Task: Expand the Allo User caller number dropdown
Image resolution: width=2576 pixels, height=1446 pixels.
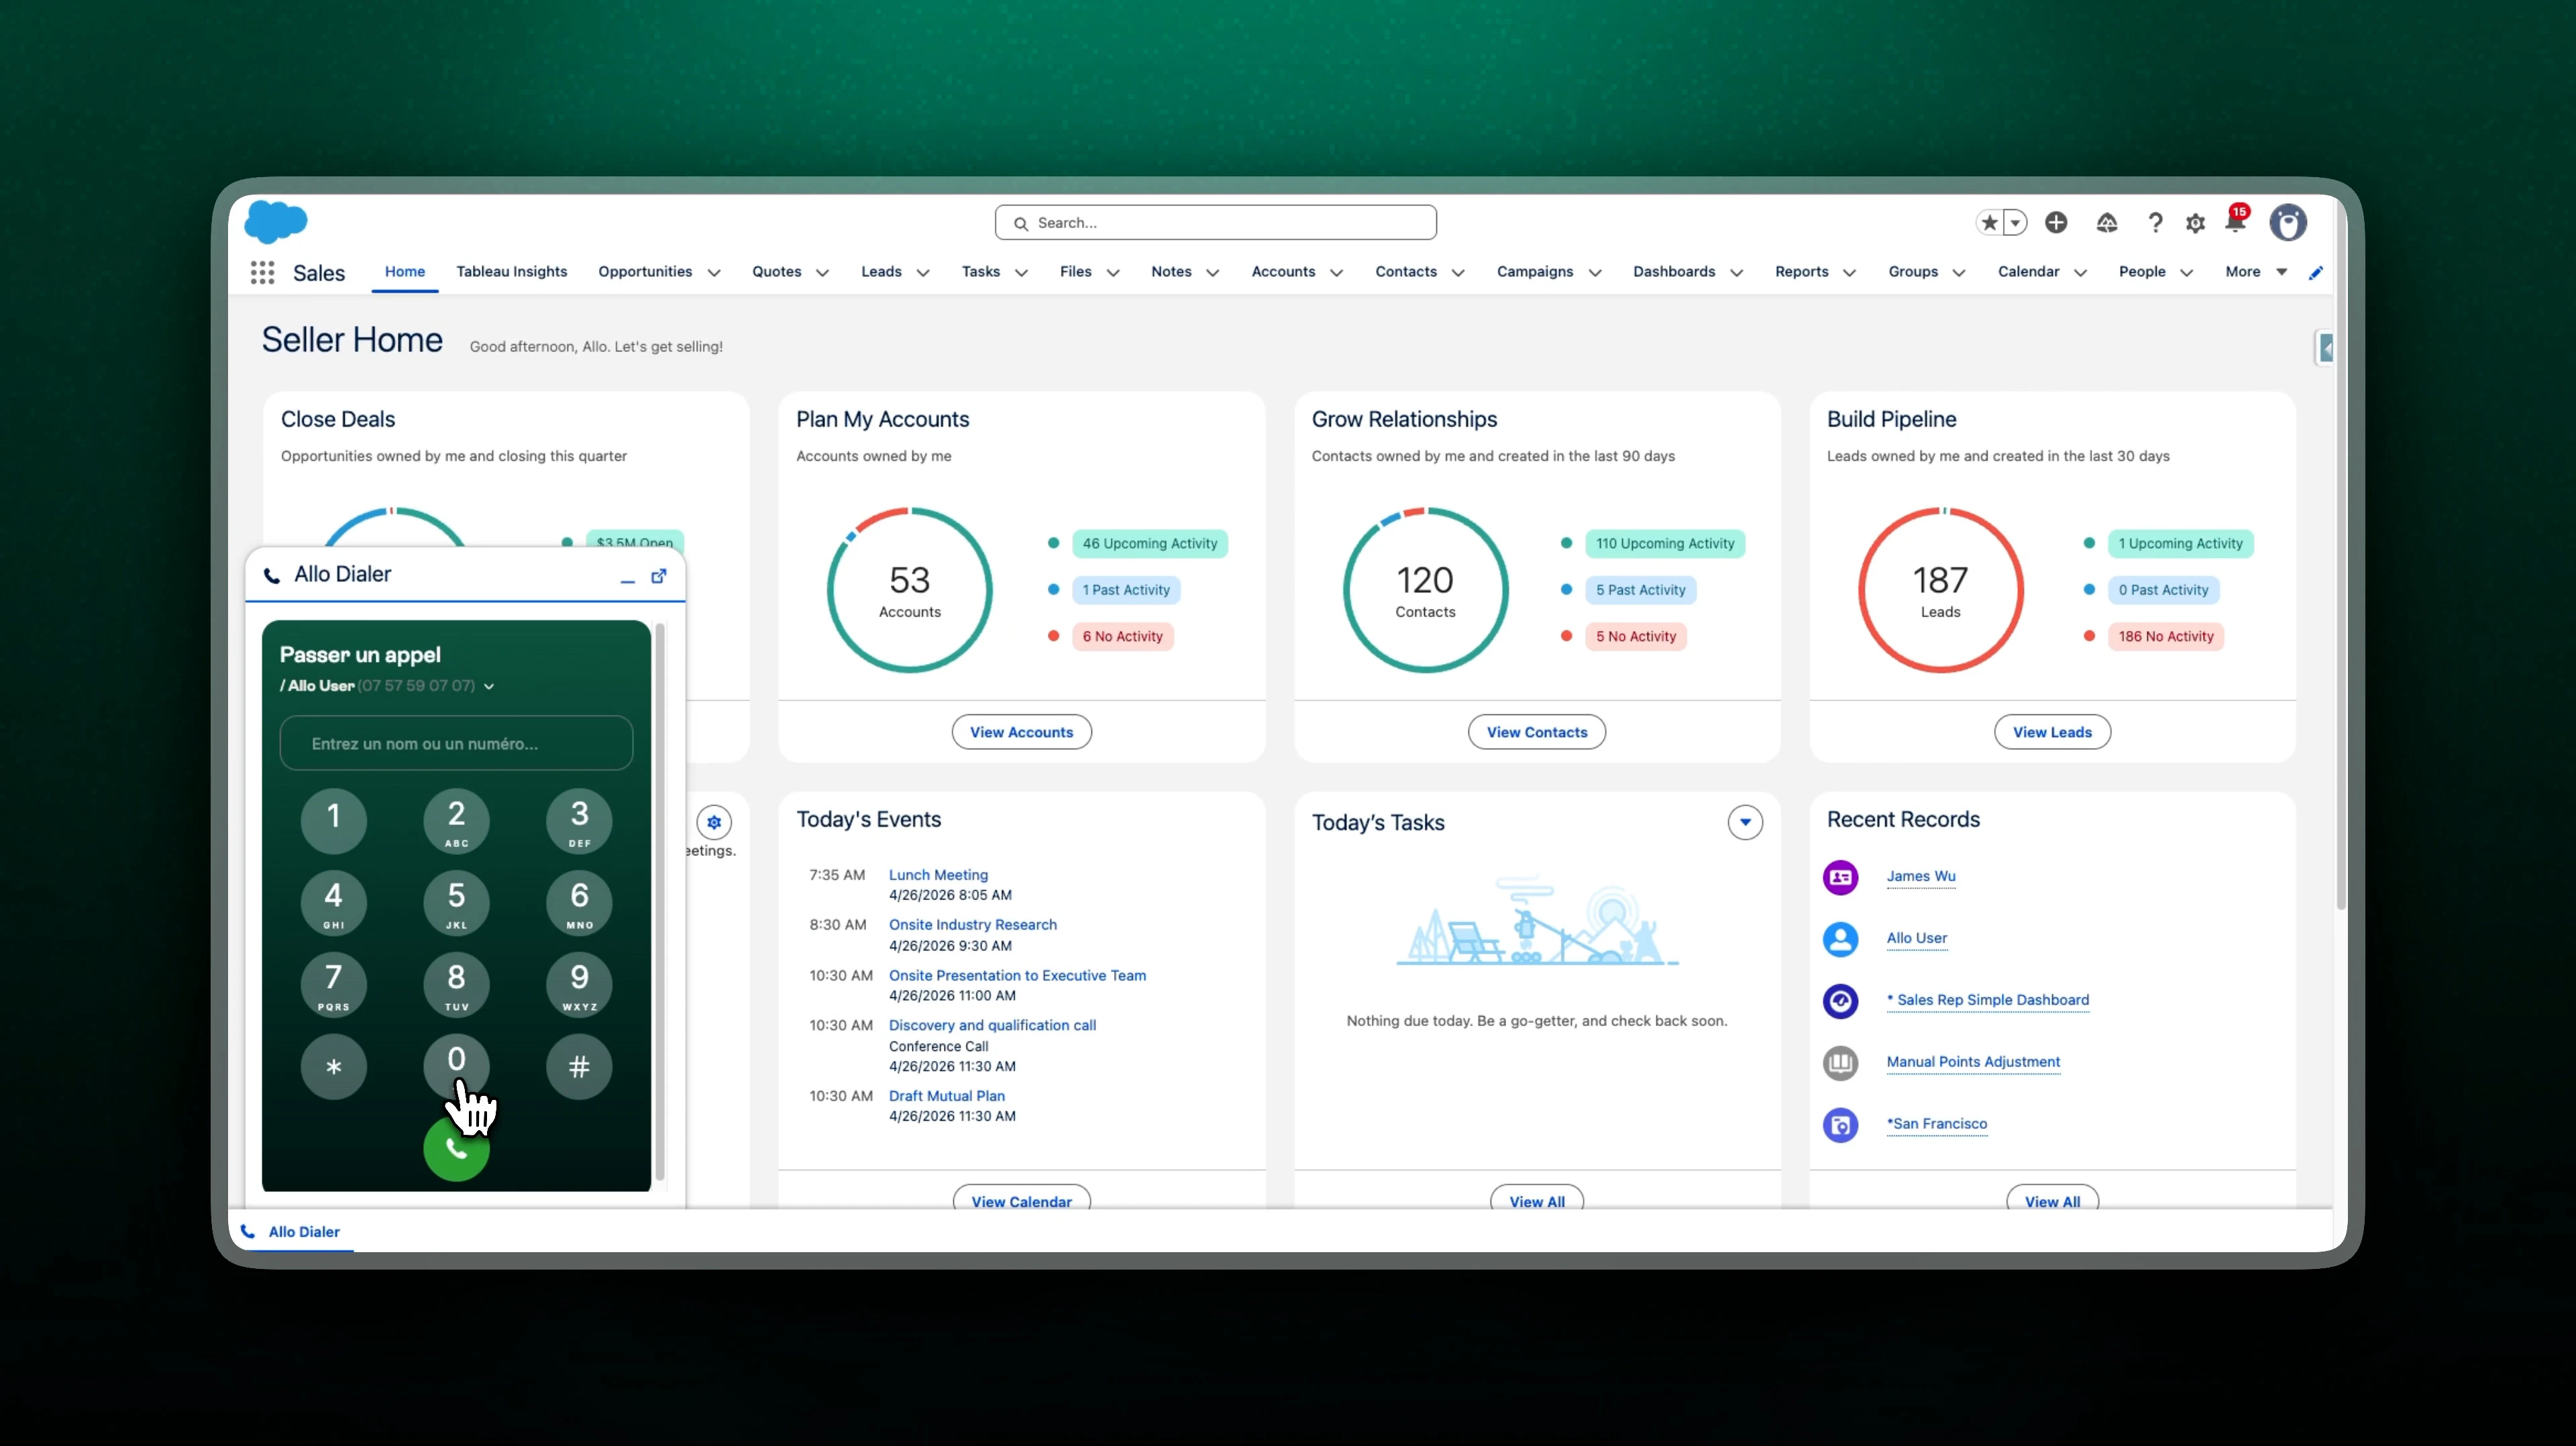Action: [489, 686]
